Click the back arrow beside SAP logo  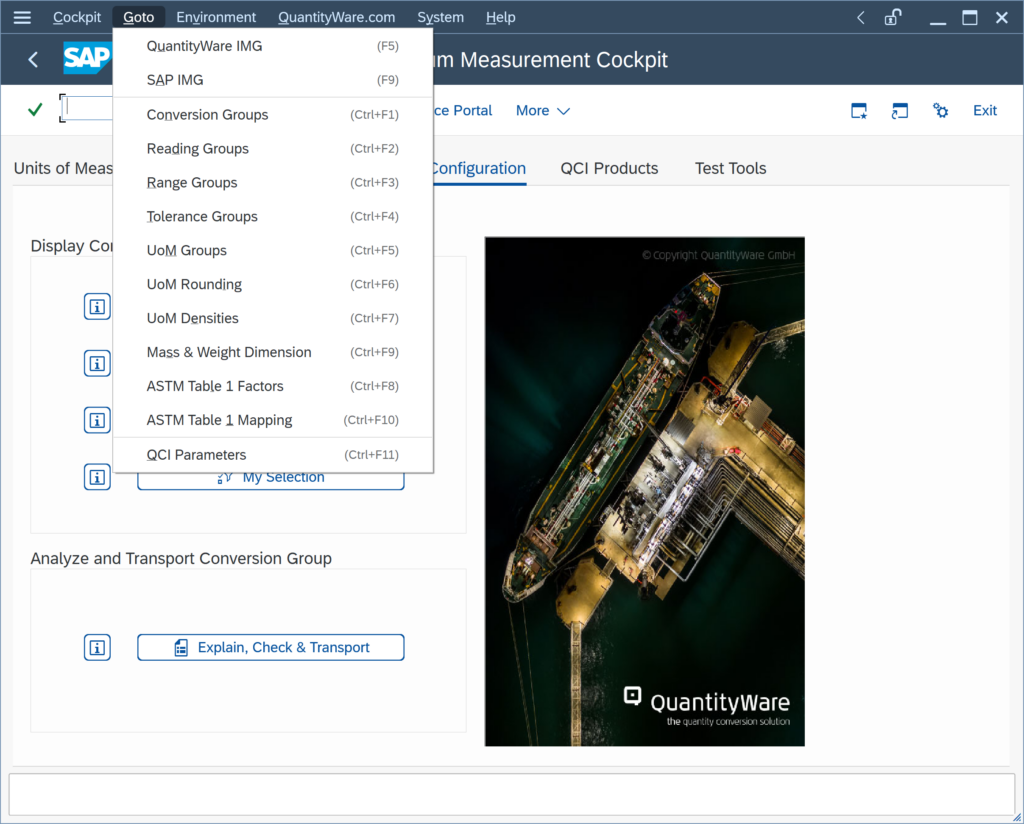click(33, 60)
